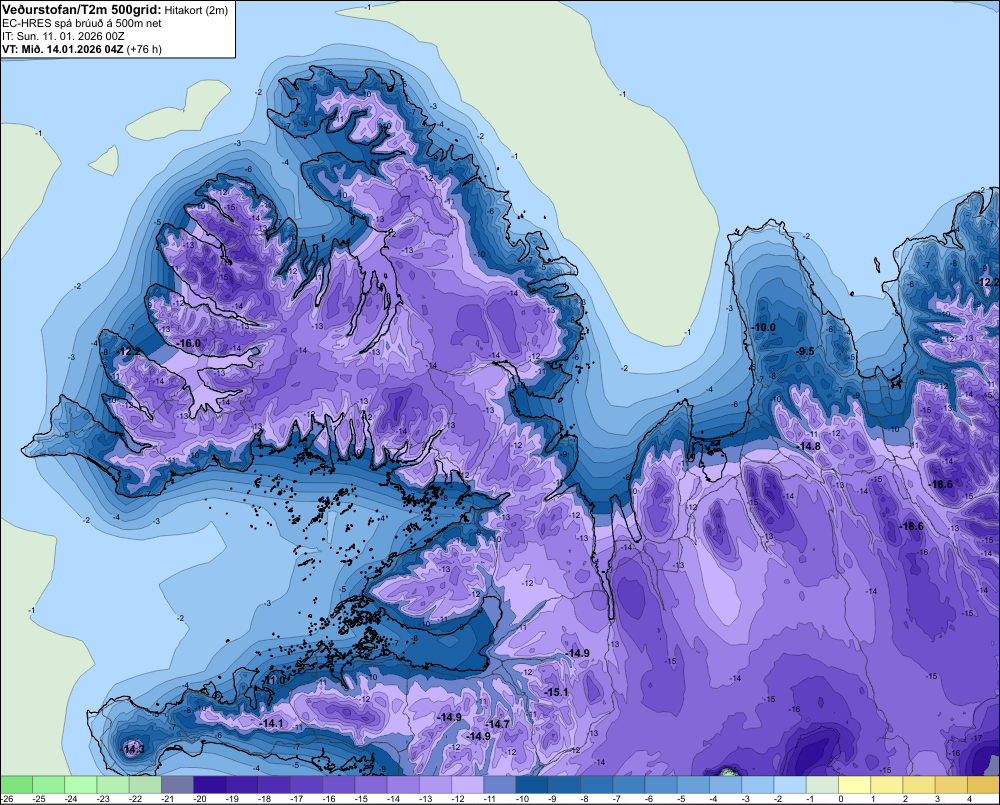Click the bold -9.5 temperature value
This screenshot has height=805, width=1000.
[x=805, y=351]
